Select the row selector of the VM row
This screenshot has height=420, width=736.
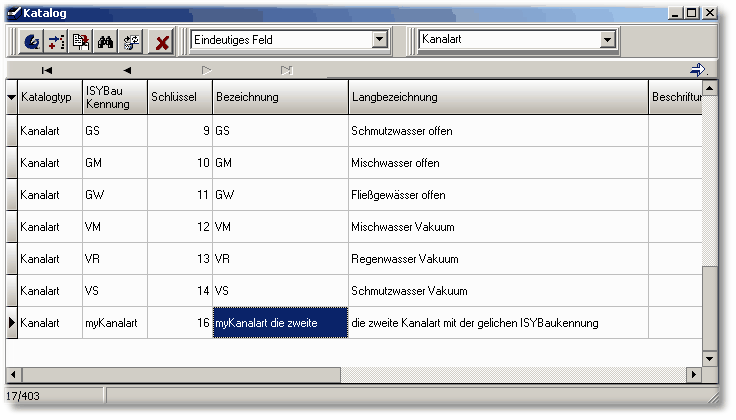(12, 227)
